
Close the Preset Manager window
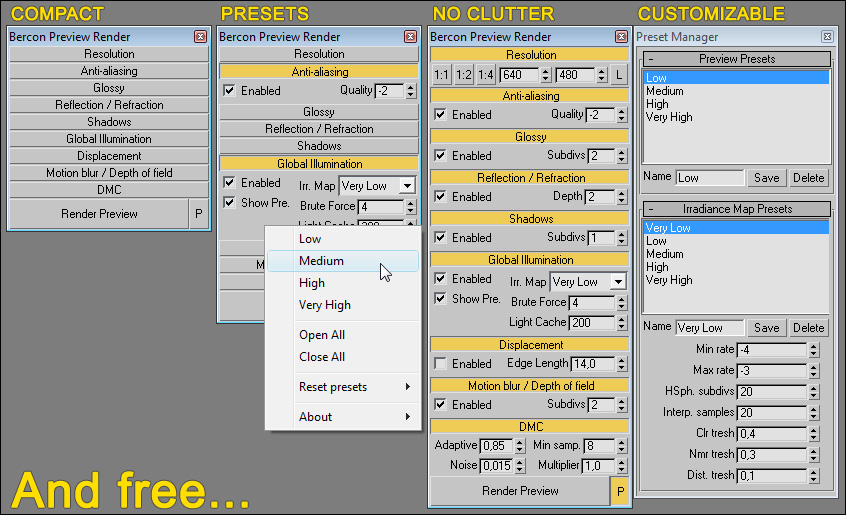click(x=827, y=36)
